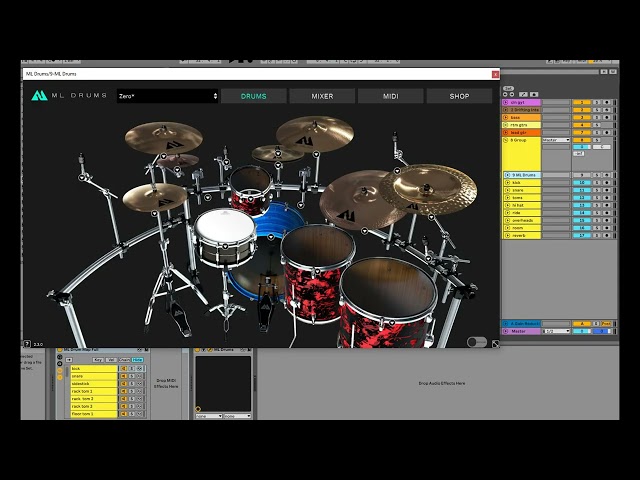640x480 pixels.
Task: Mute the floor tom 1 chain speaker icon
Action: tap(123, 414)
